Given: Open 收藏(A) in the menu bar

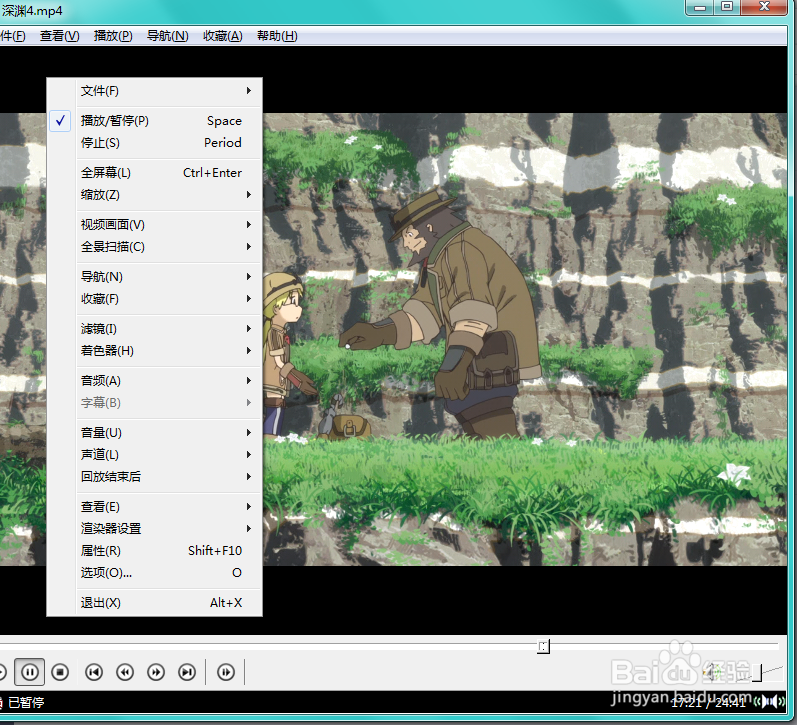Looking at the screenshot, I should click(x=223, y=36).
